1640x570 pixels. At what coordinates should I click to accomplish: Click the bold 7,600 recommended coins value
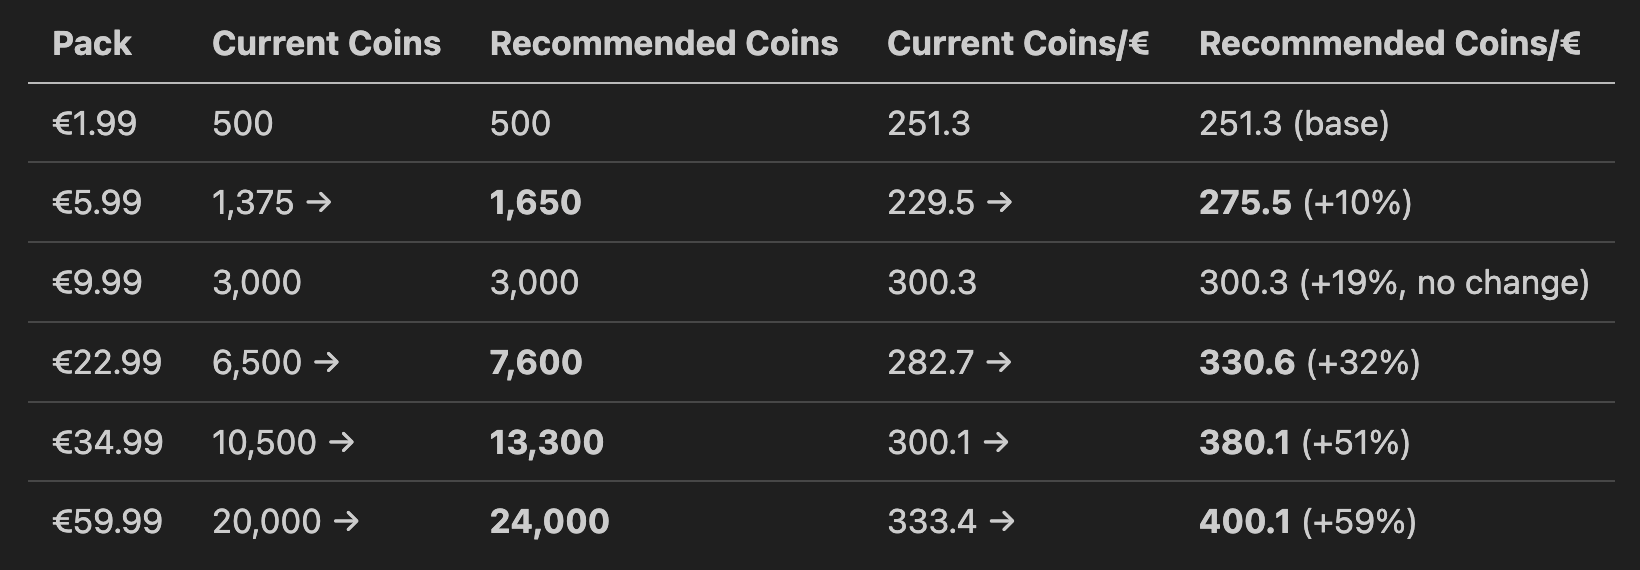pyautogui.click(x=536, y=362)
